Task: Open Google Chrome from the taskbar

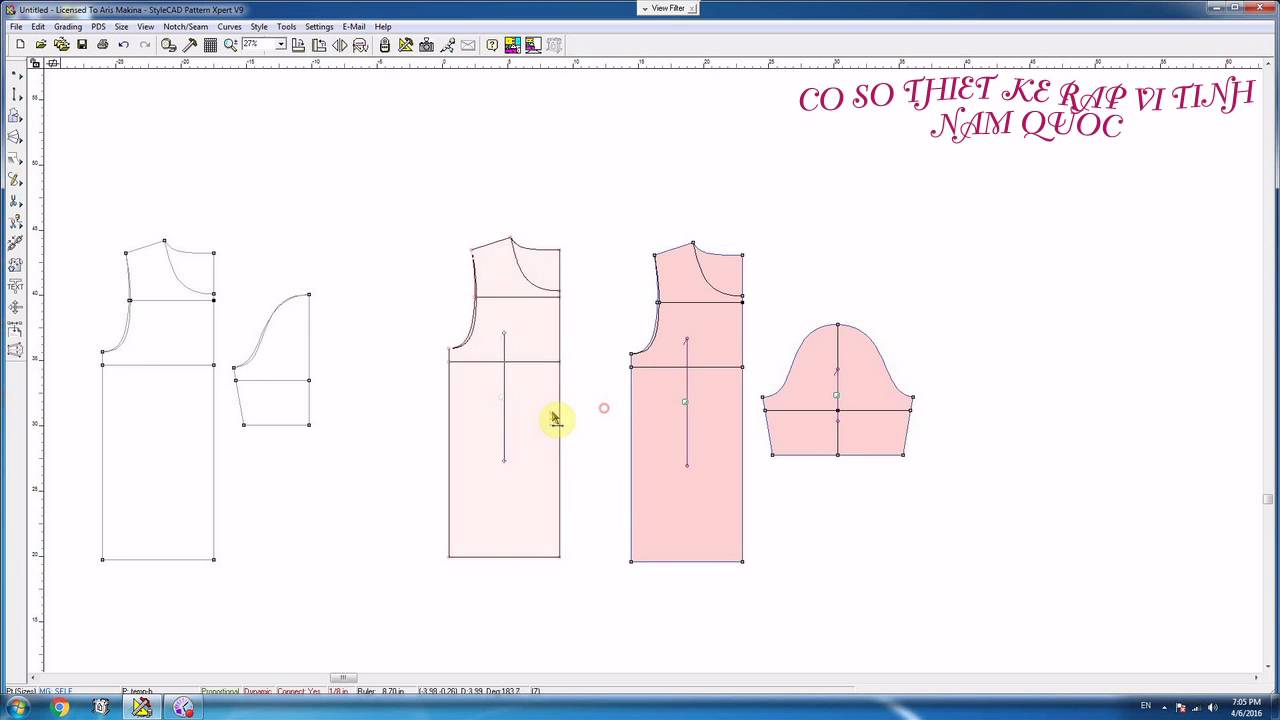Action: (60, 708)
